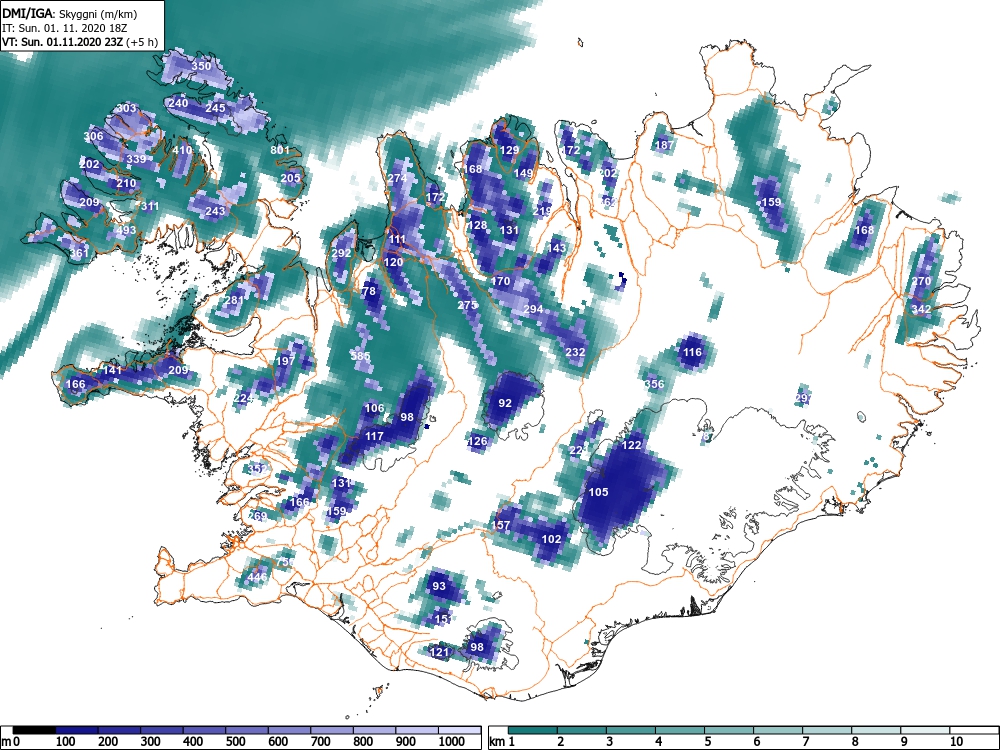
Task: Click the 170 value label
Action: [x=501, y=281]
